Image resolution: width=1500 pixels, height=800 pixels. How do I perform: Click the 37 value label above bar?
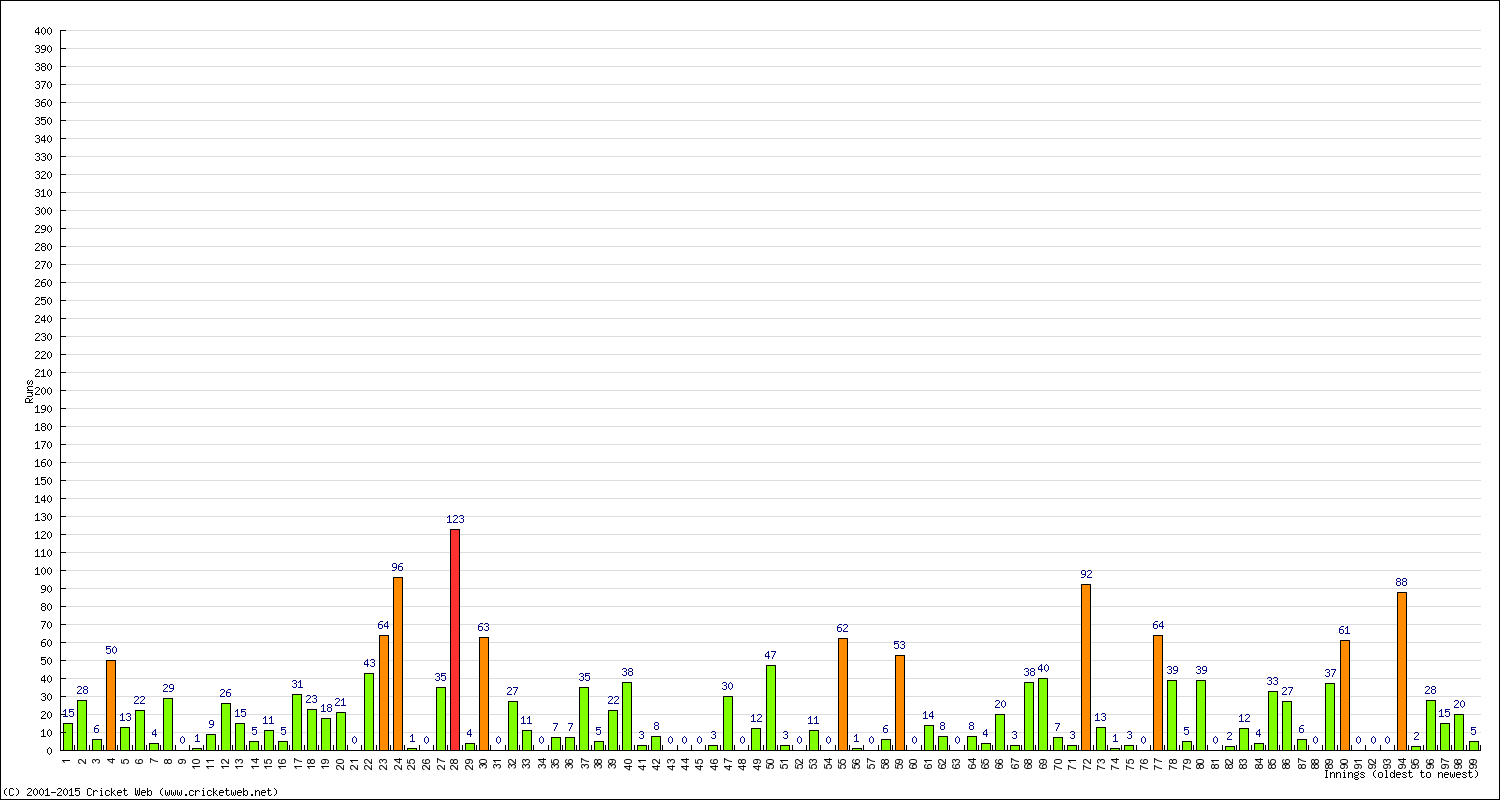click(1330, 673)
